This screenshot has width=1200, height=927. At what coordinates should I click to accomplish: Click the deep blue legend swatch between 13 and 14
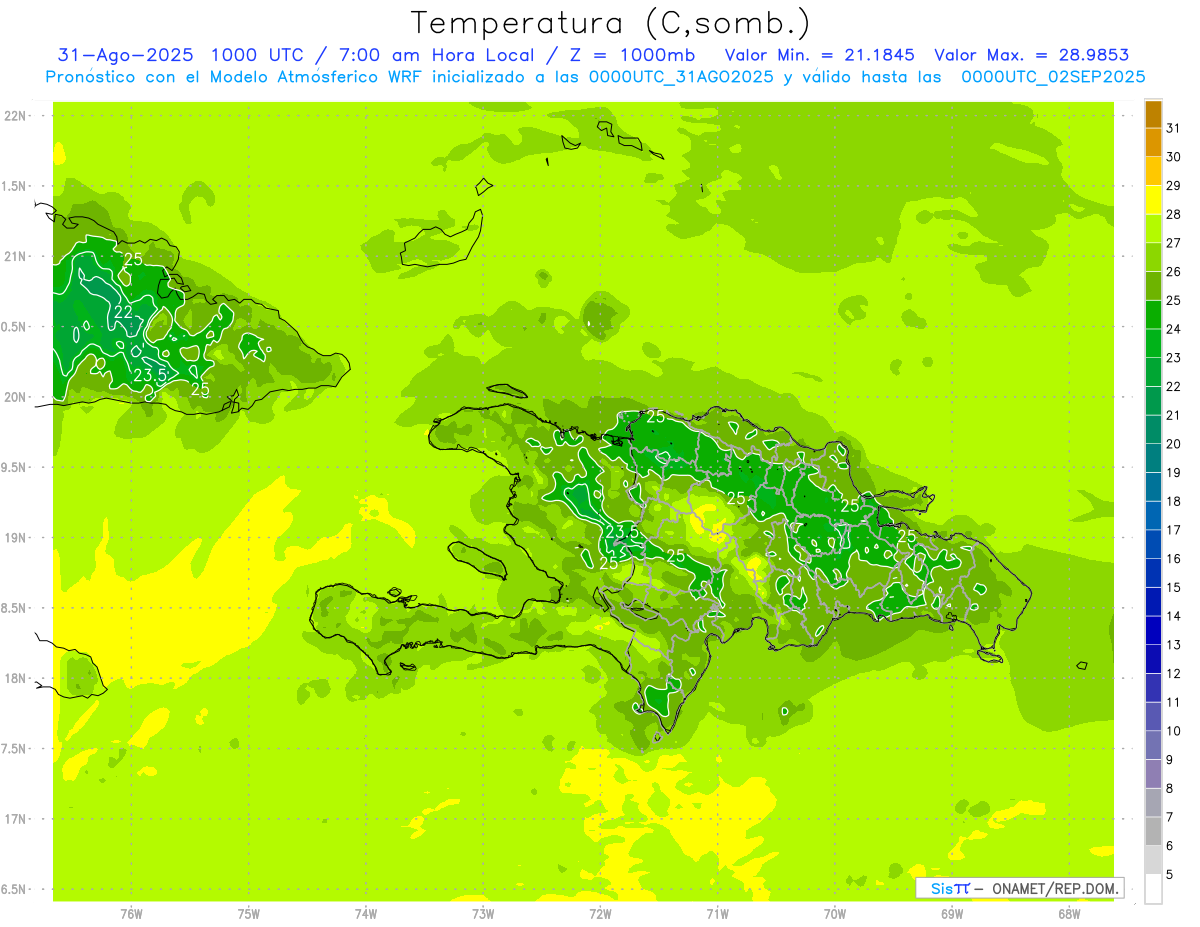pyautogui.click(x=1153, y=630)
